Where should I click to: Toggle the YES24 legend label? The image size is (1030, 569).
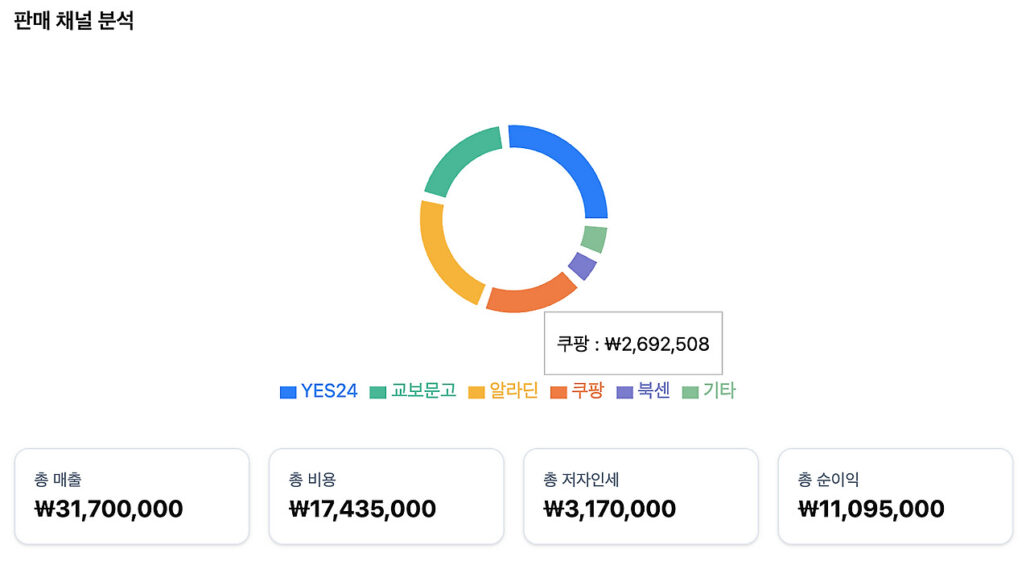(329, 391)
